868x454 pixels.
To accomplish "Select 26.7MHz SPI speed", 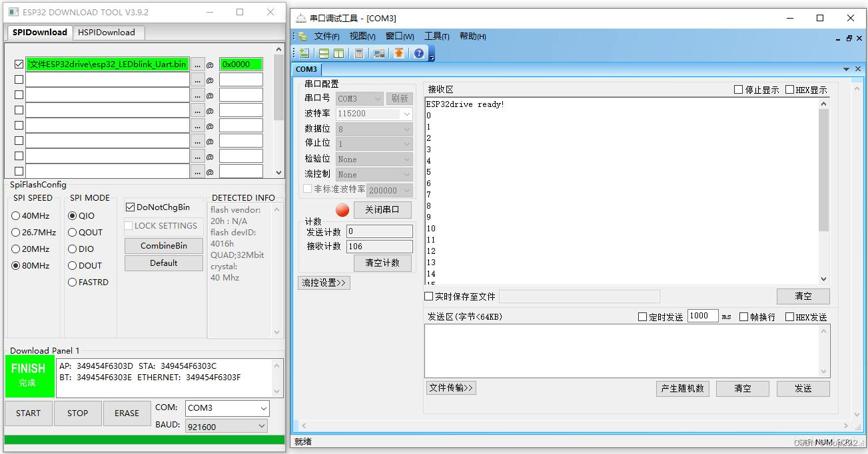I will [x=16, y=233].
